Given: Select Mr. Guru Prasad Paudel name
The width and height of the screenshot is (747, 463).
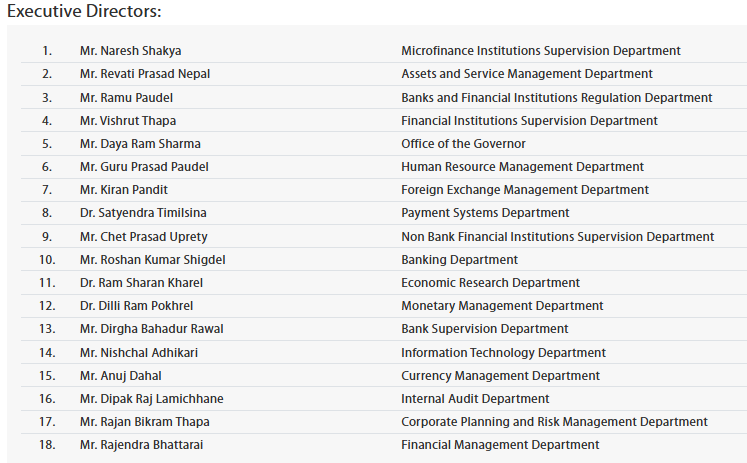Looking at the screenshot, I should (143, 167).
